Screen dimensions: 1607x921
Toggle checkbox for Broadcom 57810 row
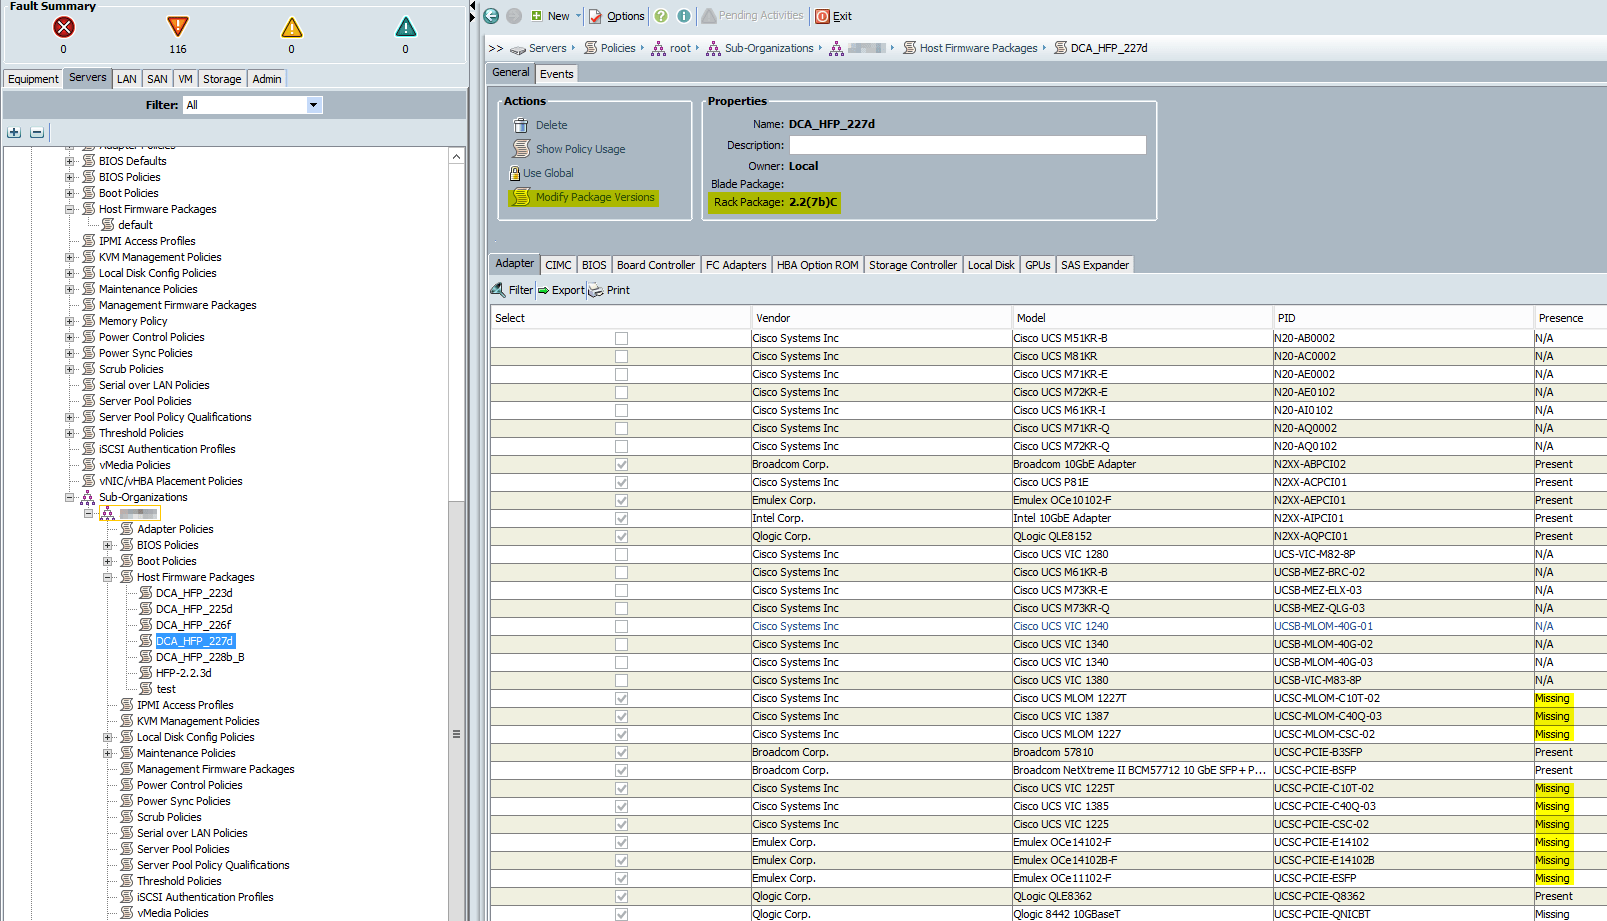[x=621, y=752]
